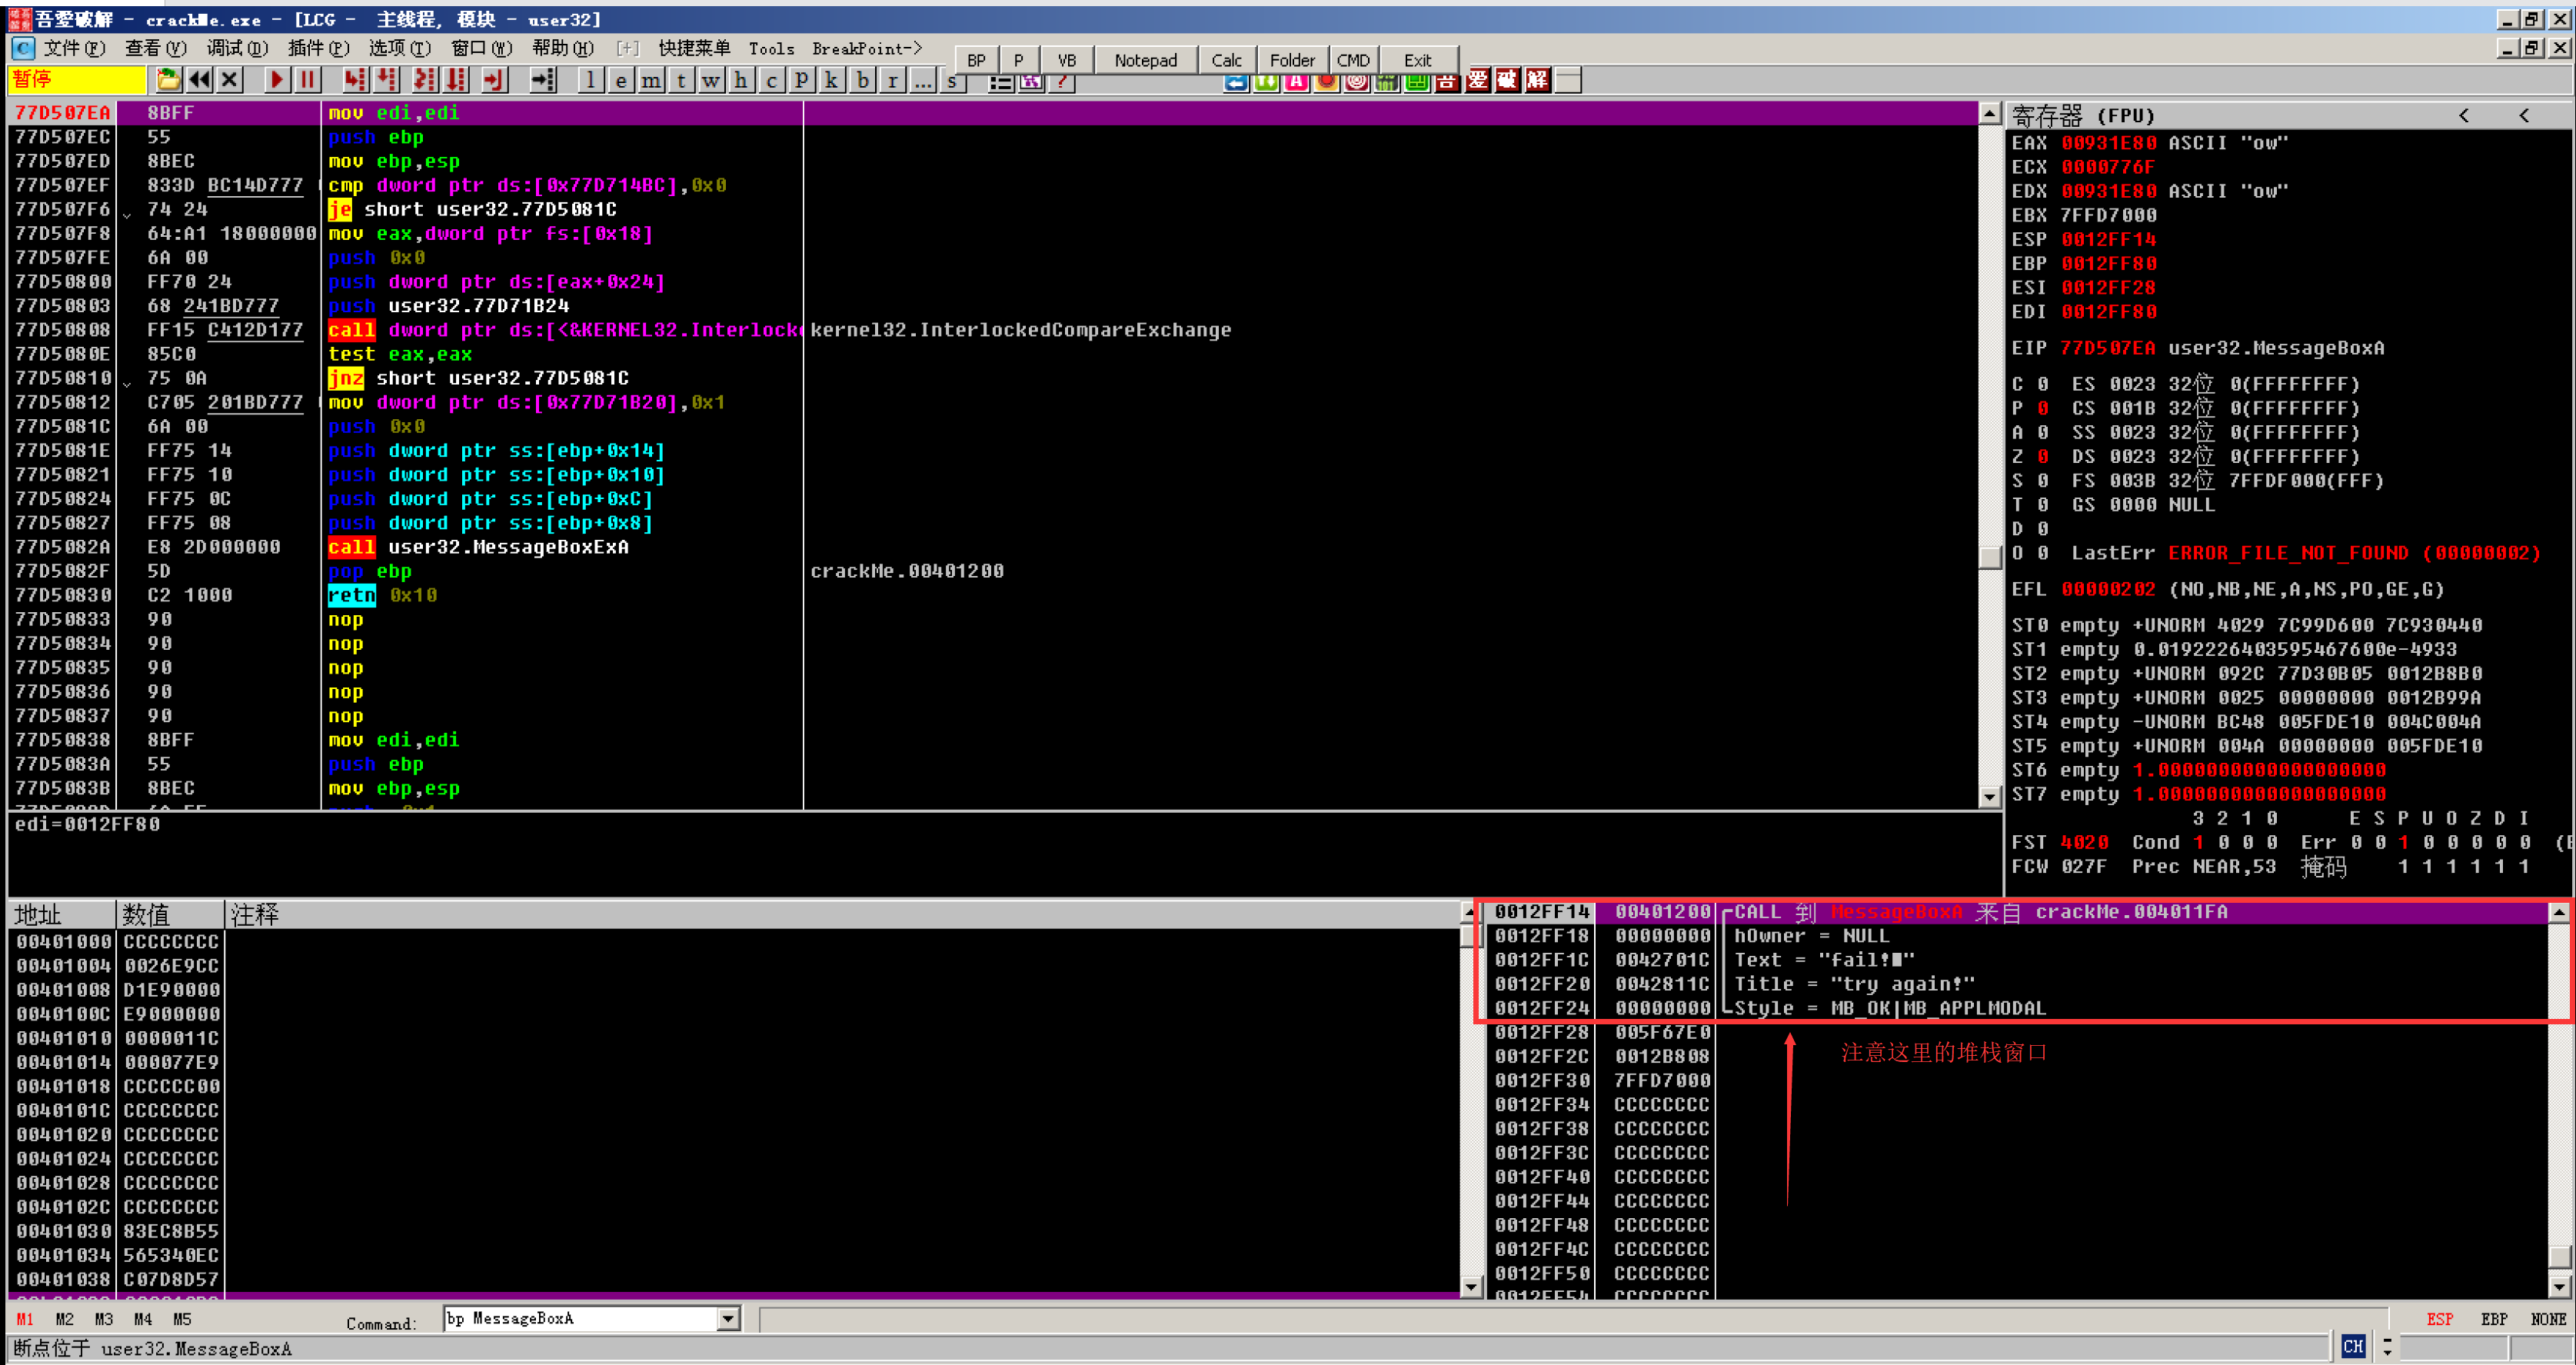This screenshot has width=2576, height=1365.
Task: Select ESP stack addressing mode
Action: point(2440,1319)
